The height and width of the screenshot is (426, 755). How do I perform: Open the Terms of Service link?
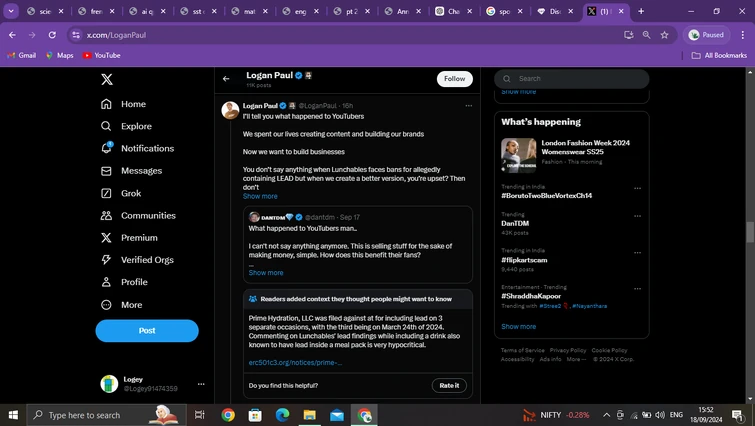522,350
